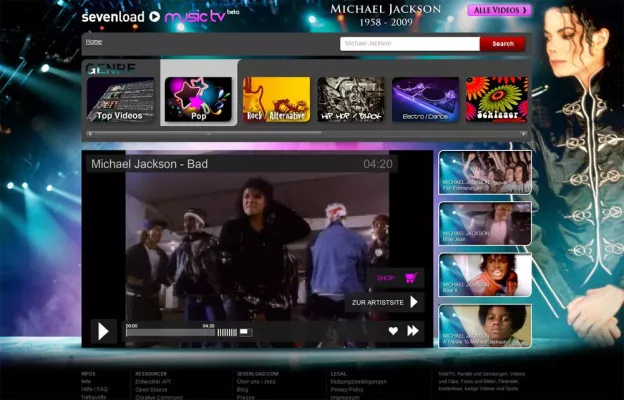Choose the Rock / Alternative genre
The width and height of the screenshot is (624, 400).
point(276,100)
